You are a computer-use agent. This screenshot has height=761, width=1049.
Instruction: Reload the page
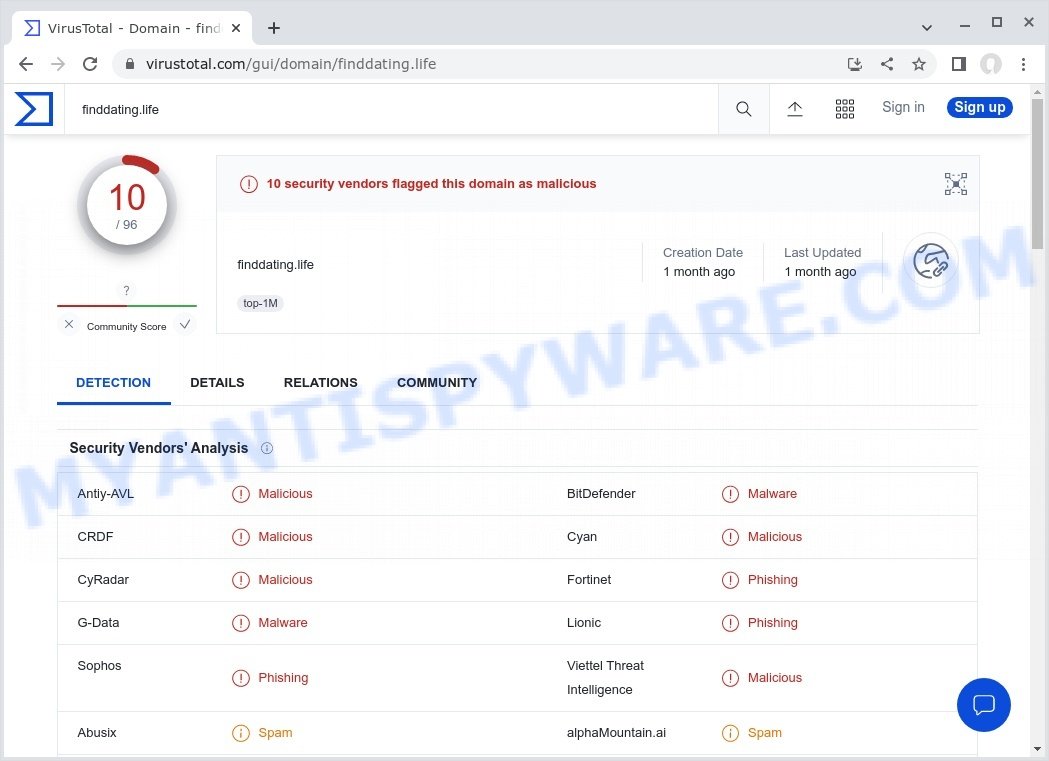tap(90, 64)
